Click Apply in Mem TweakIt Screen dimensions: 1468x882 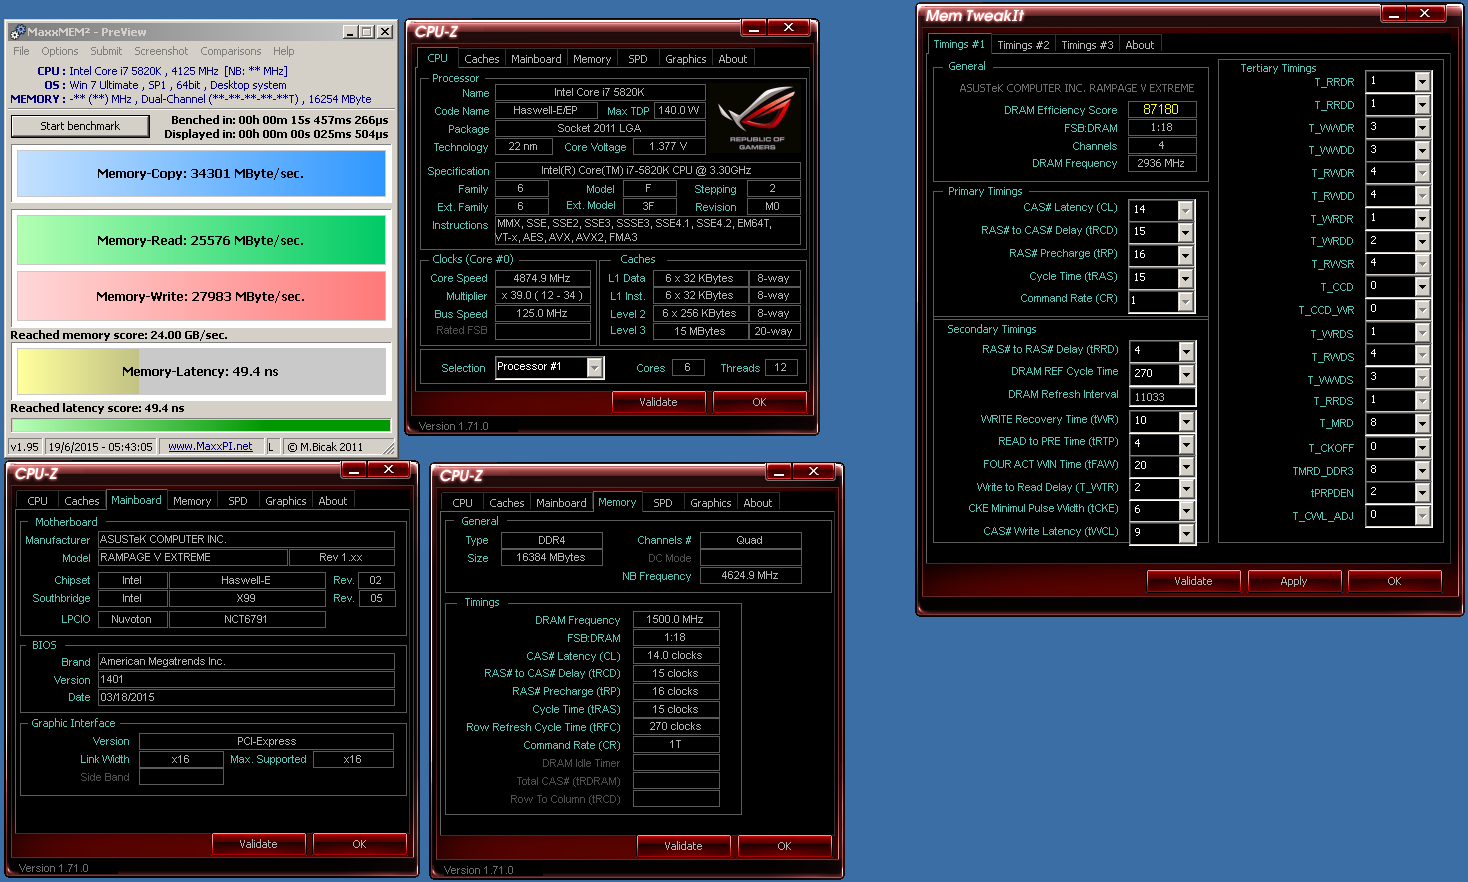click(x=1294, y=581)
